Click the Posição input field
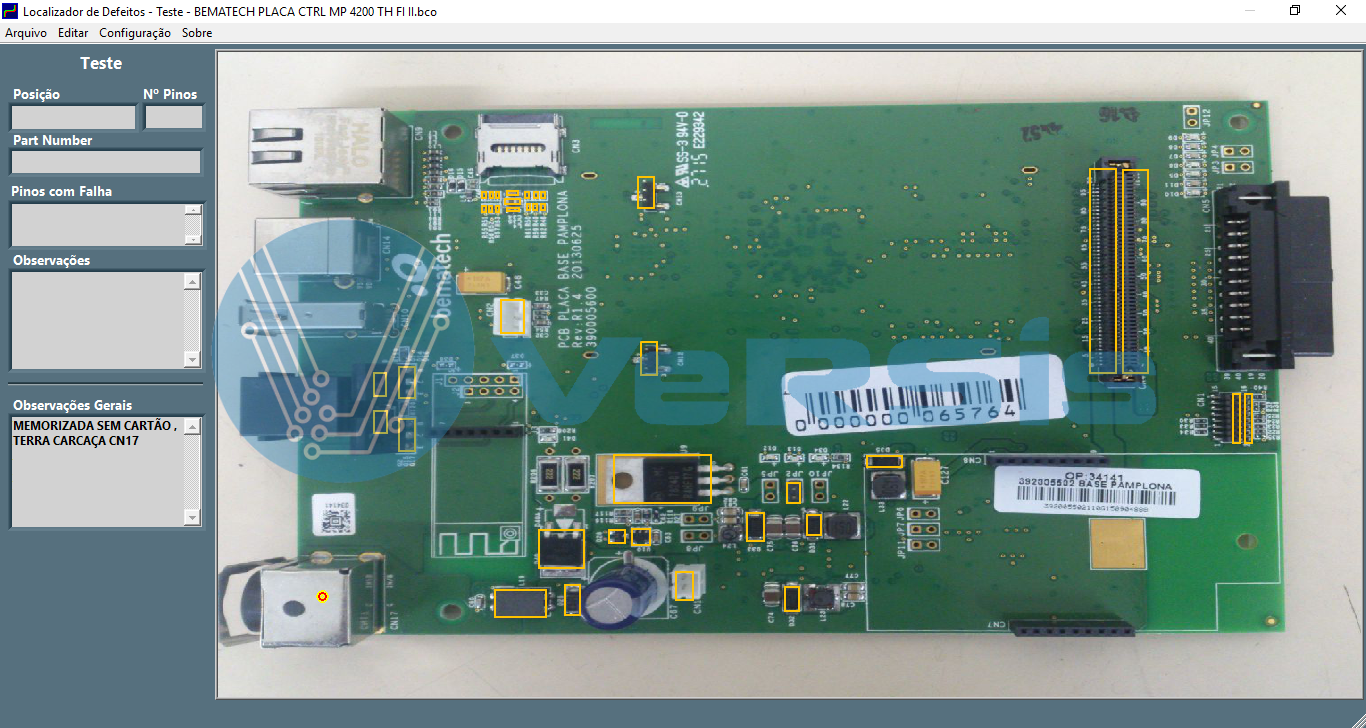The width and height of the screenshot is (1366, 728). click(73, 117)
